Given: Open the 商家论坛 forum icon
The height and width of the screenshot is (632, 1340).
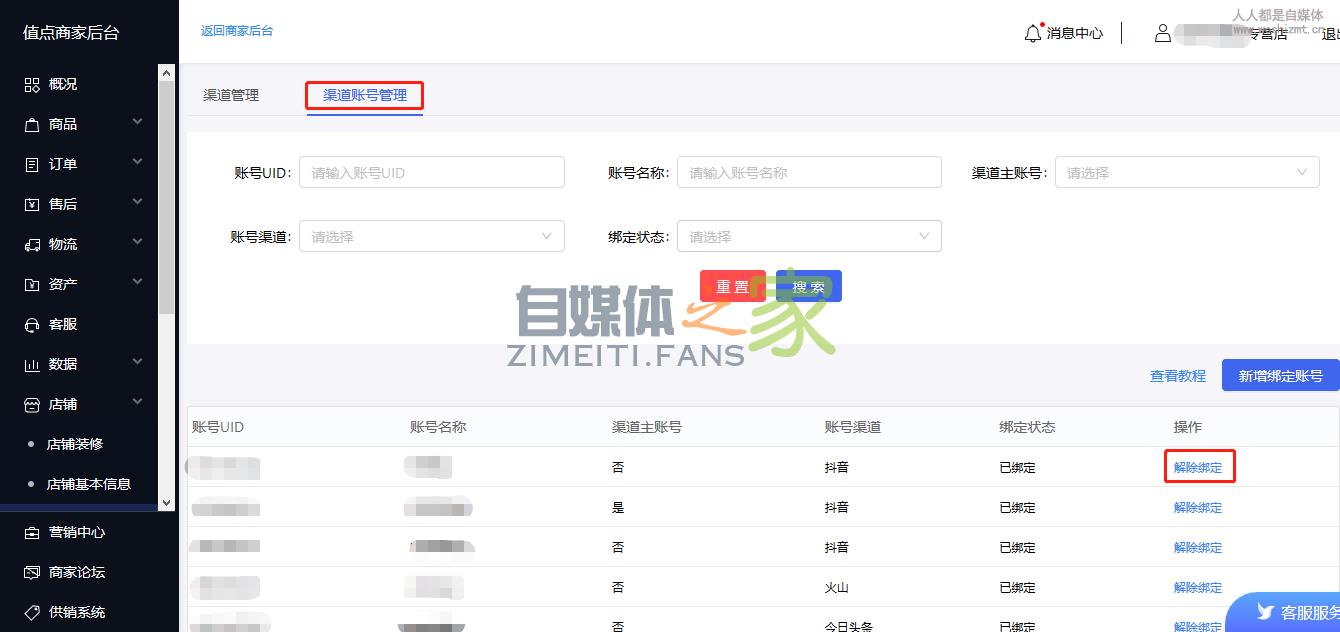Looking at the screenshot, I should coord(32,573).
